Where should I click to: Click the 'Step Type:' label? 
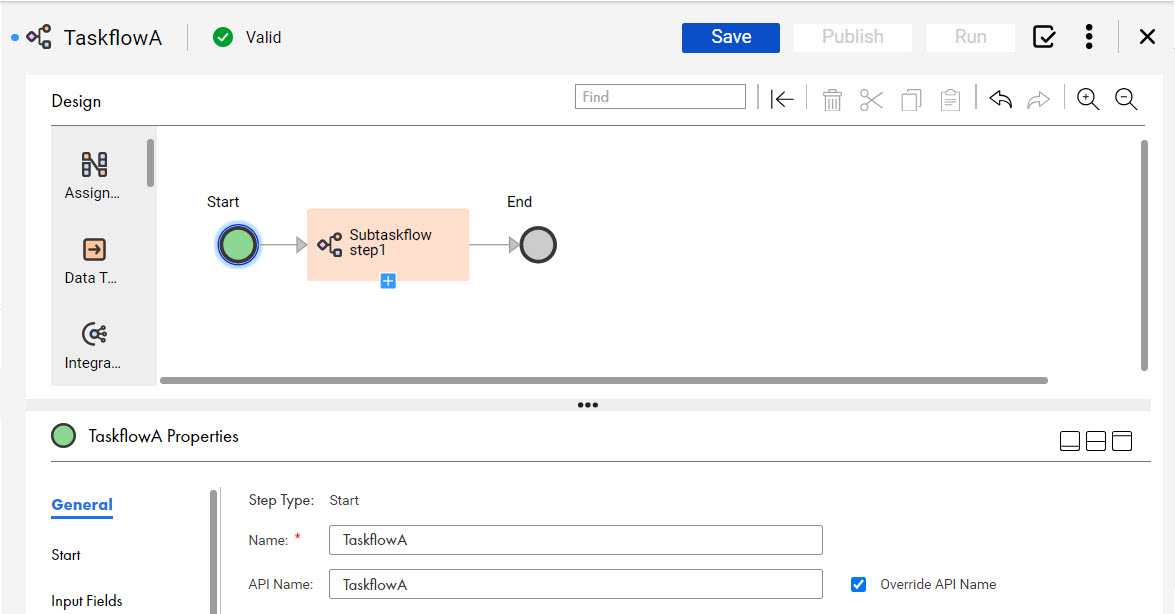click(281, 500)
